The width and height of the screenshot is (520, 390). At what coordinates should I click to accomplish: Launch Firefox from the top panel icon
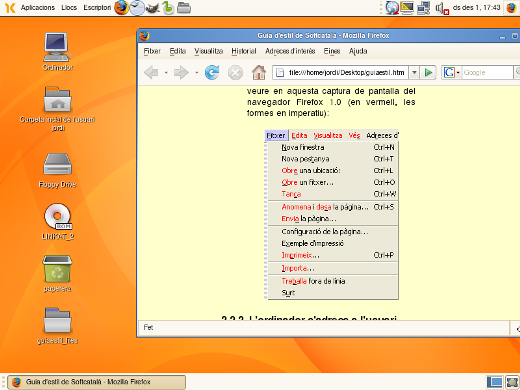(121, 7)
